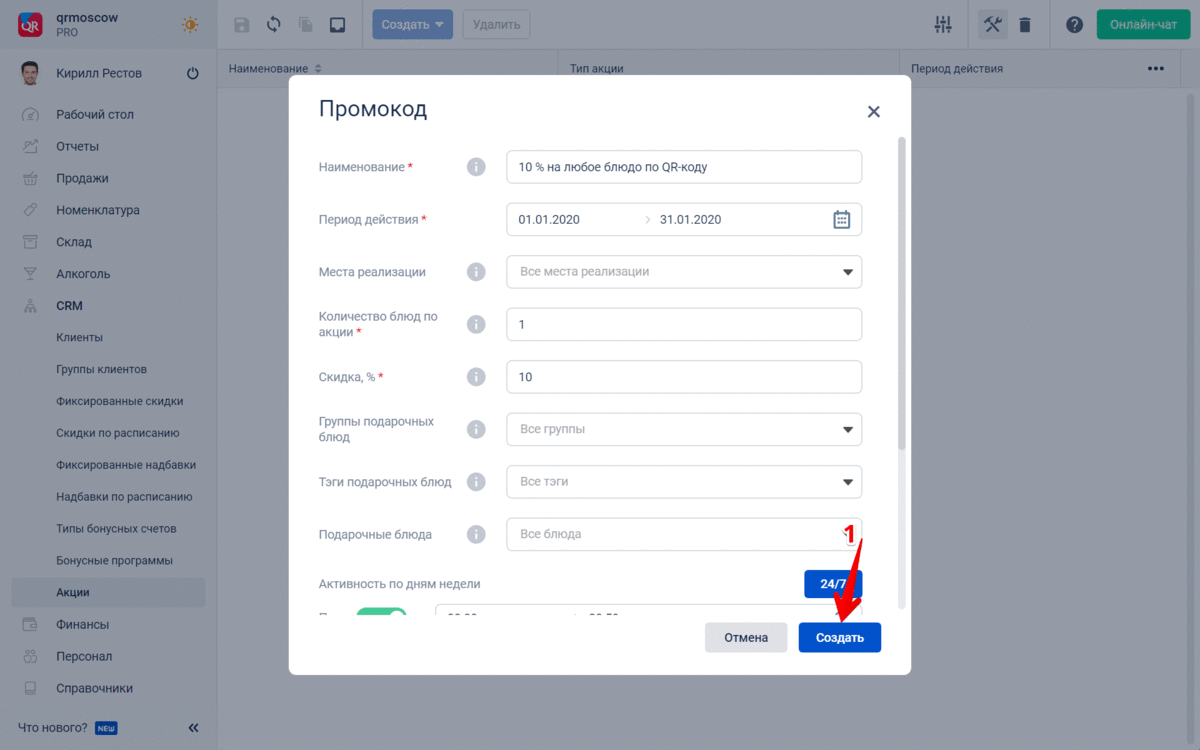Click the refresh sync icon in toolbar

pos(273,25)
